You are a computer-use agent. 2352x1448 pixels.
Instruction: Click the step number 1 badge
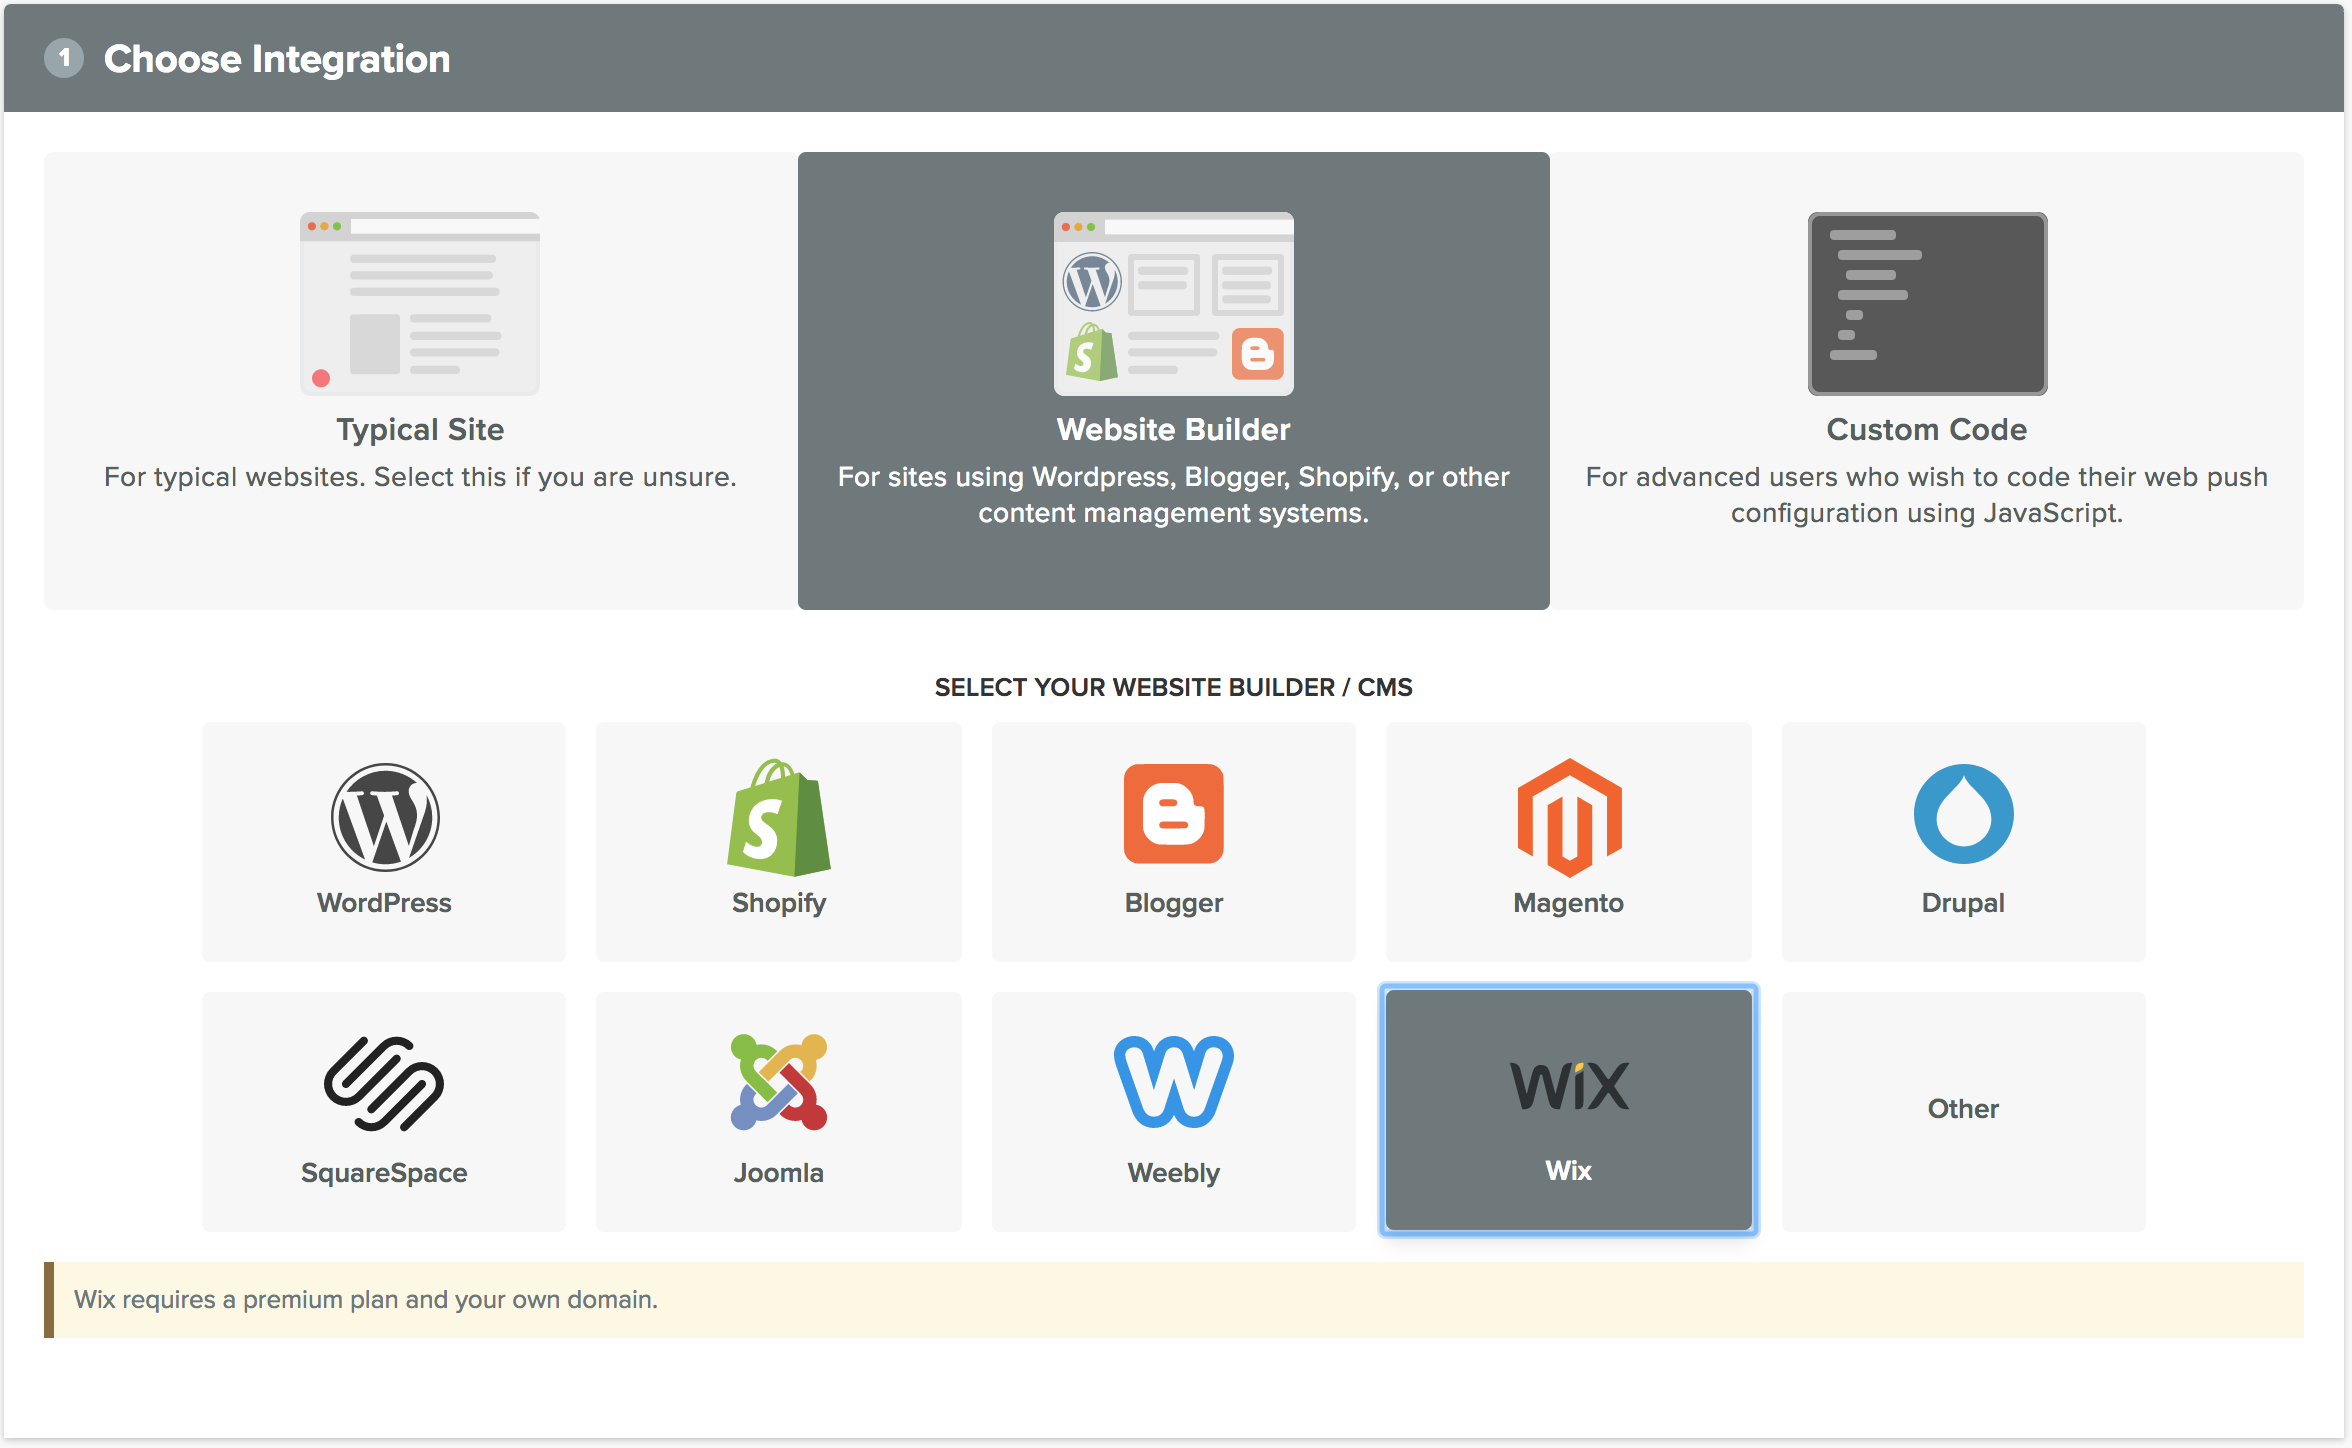click(66, 58)
